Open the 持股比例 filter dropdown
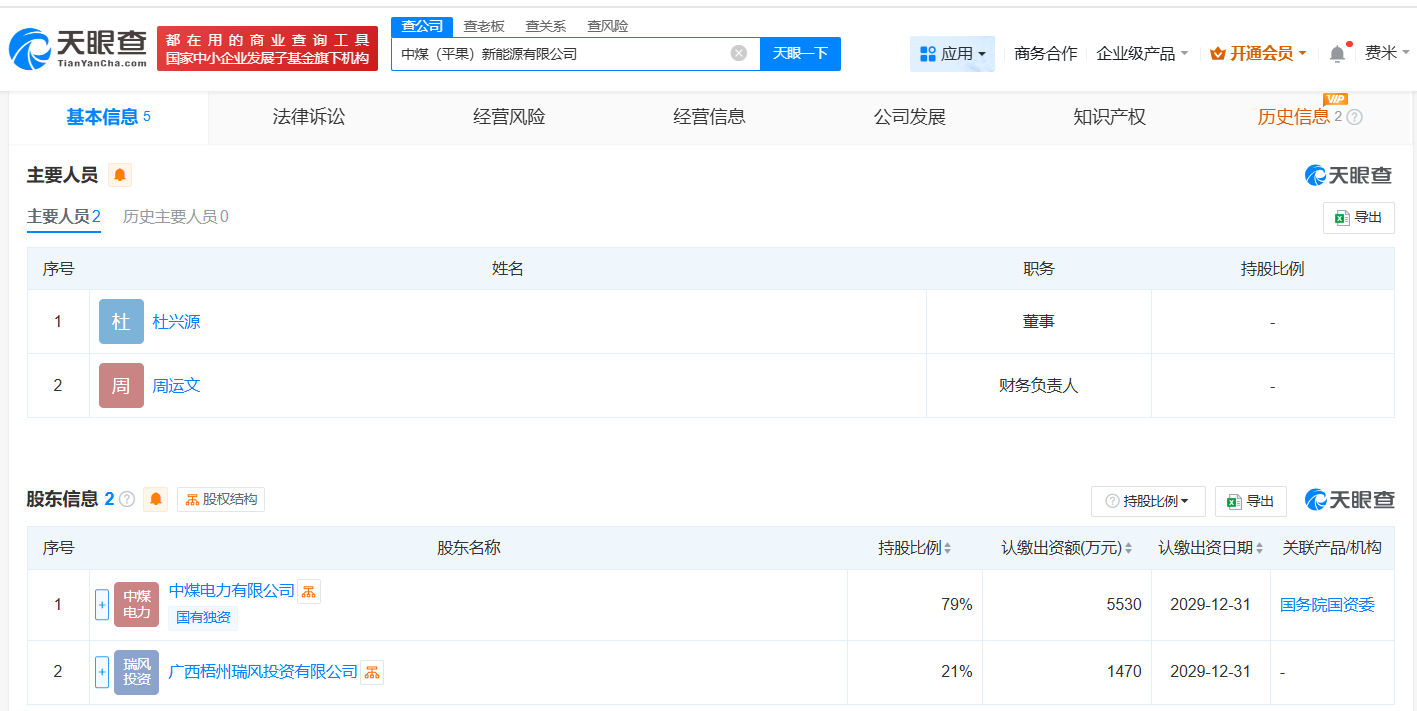This screenshot has height=711, width=1417. point(1148,501)
